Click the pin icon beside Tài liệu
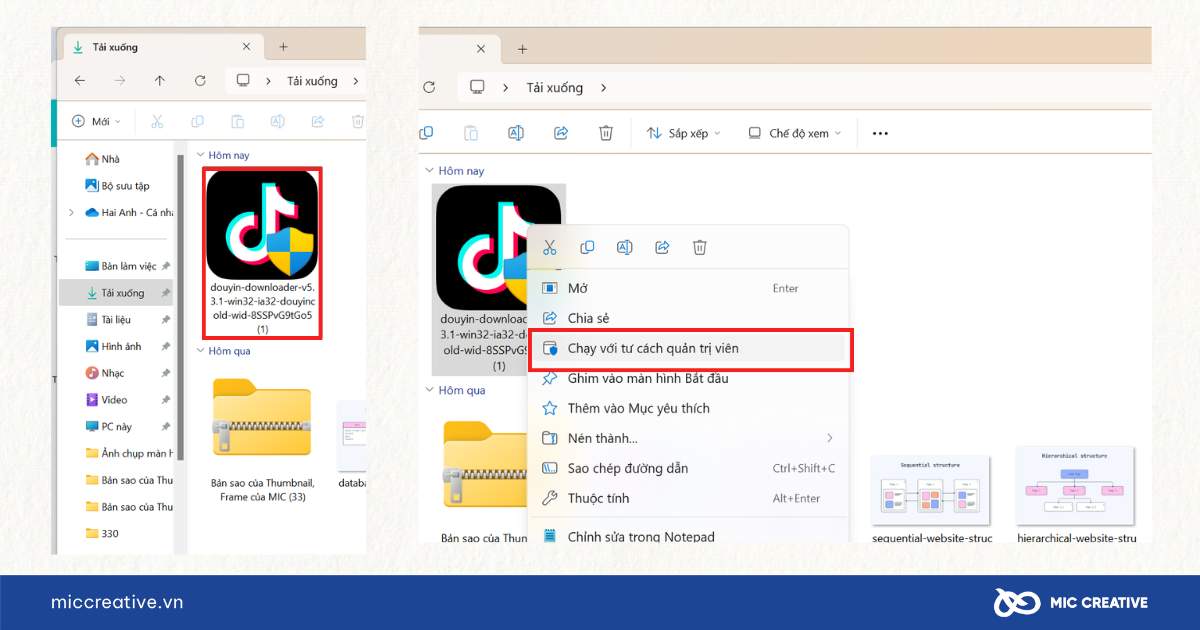The image size is (1200, 630). (x=166, y=319)
